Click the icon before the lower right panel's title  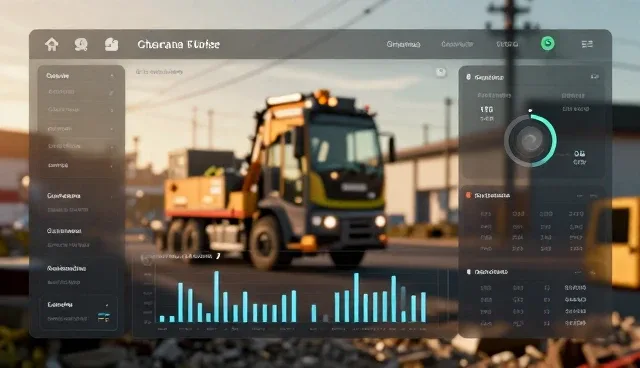[x=469, y=271]
